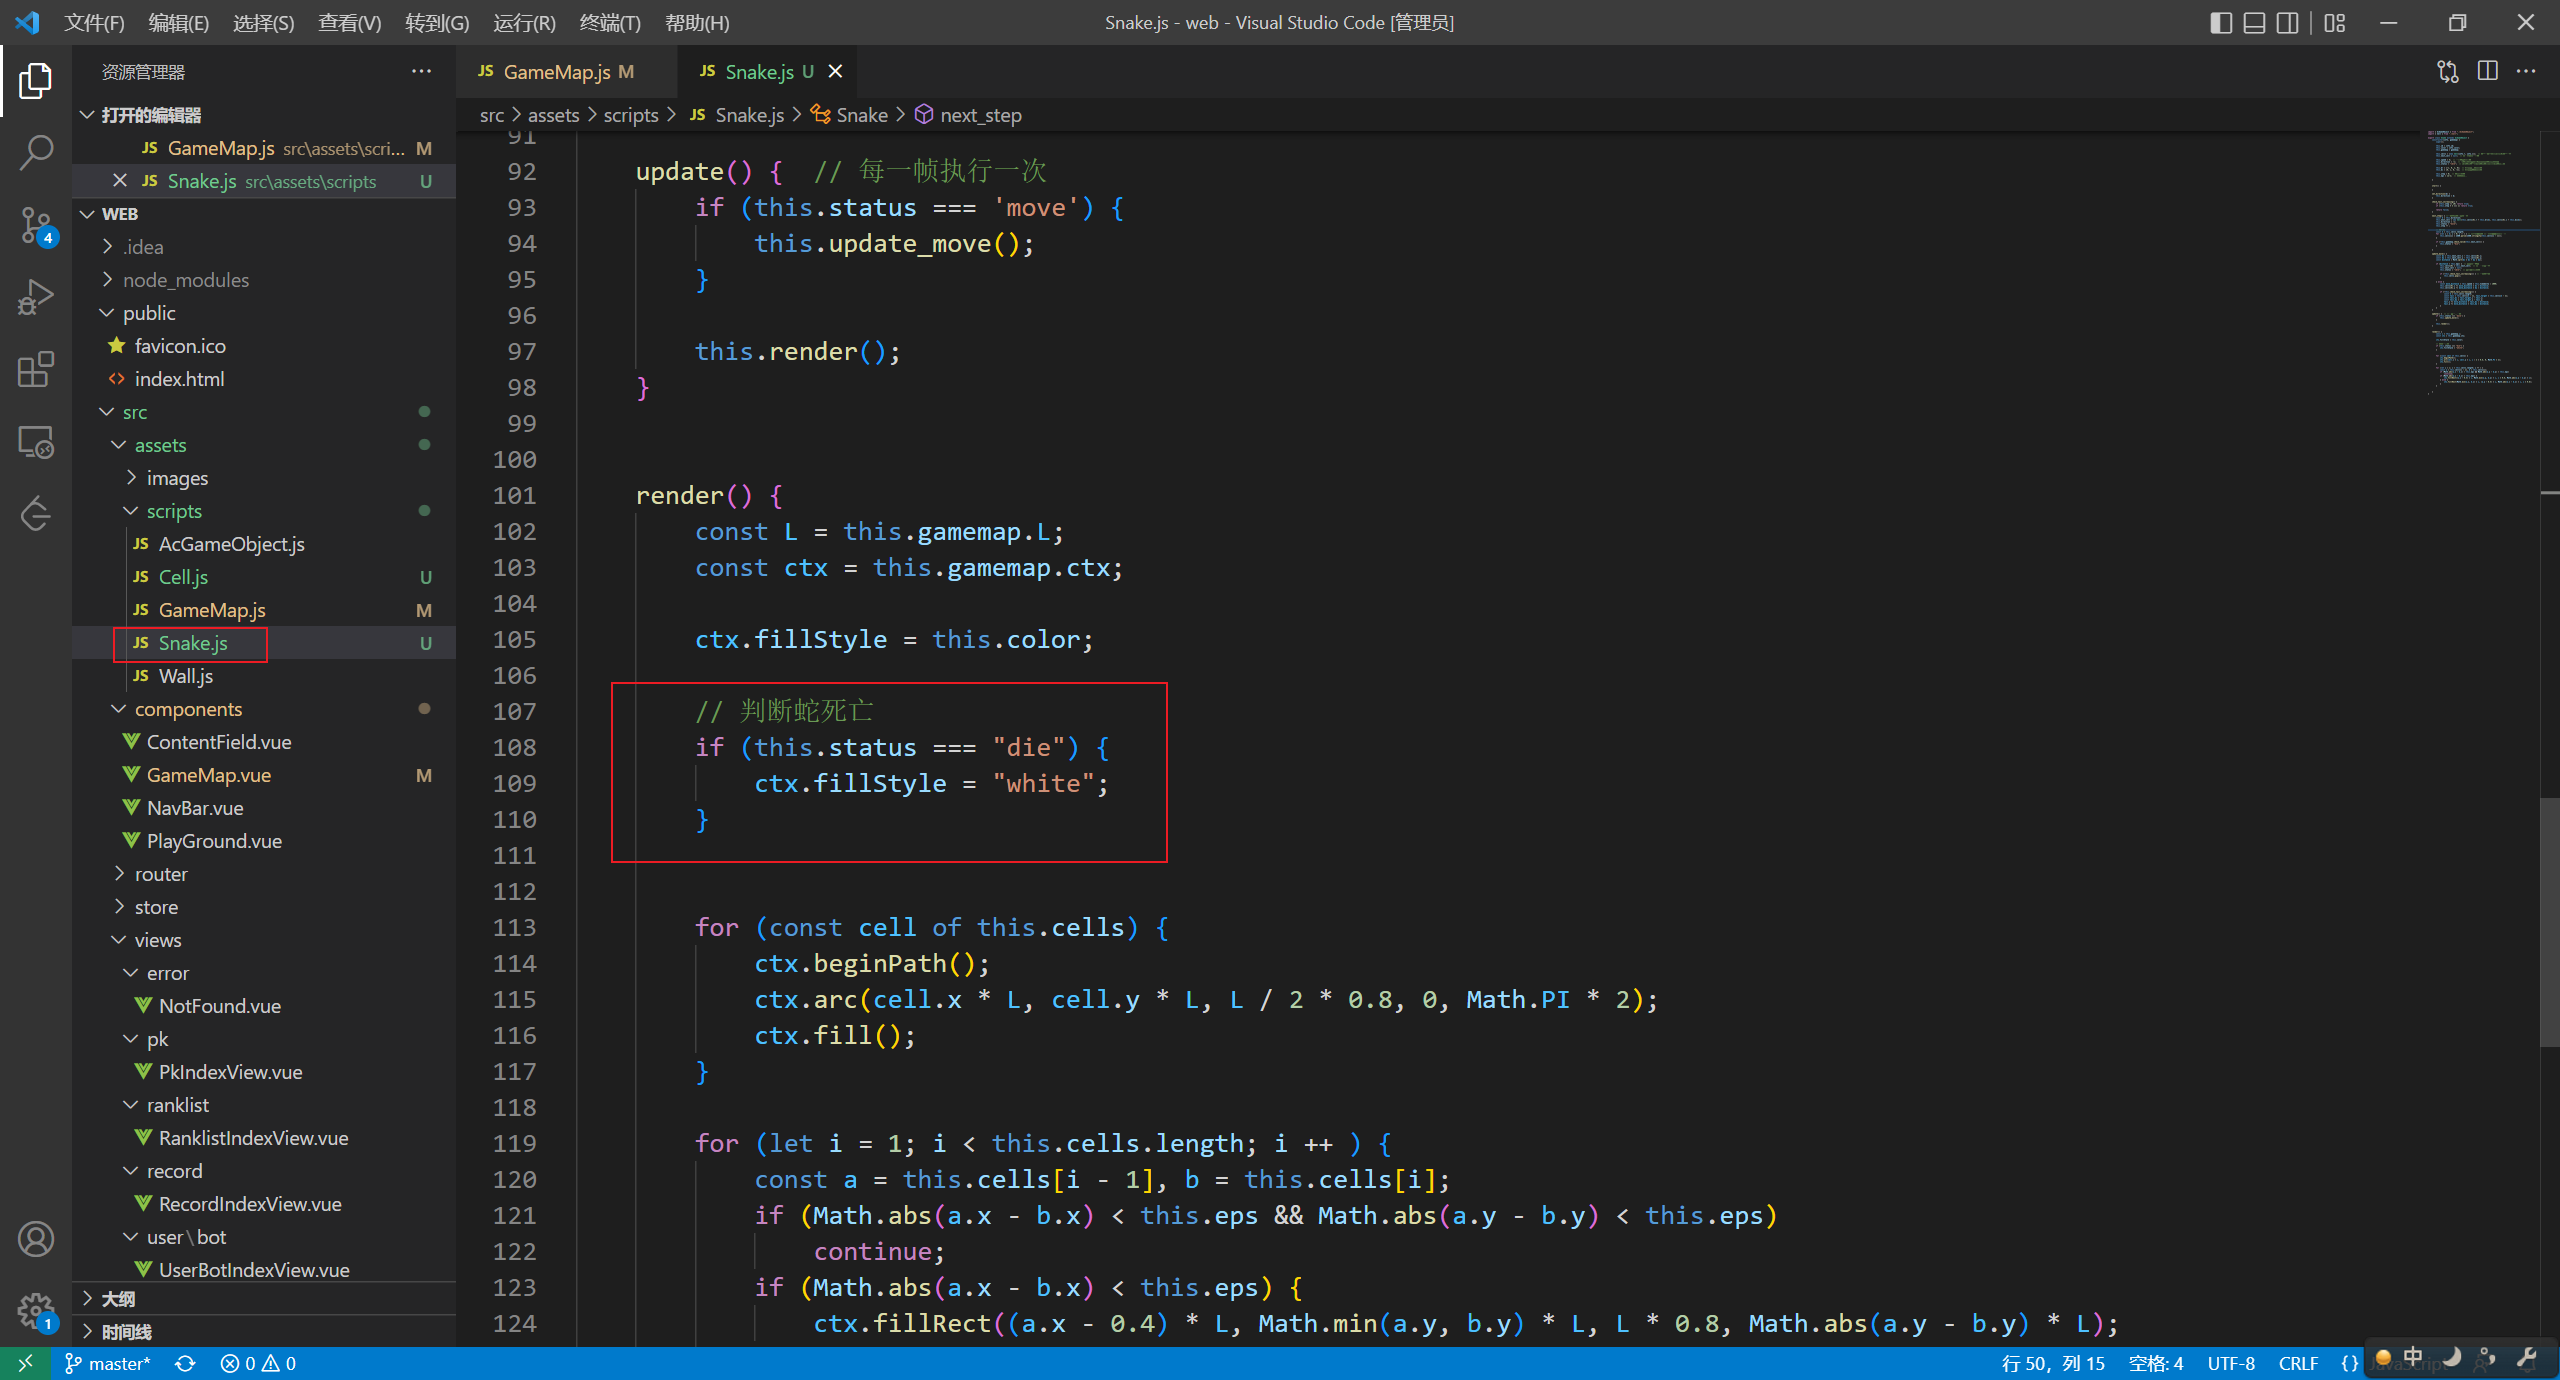Change indentation setting 空格: 4
Viewport: 2560px width, 1380px height.
pyautogui.click(x=2156, y=1363)
